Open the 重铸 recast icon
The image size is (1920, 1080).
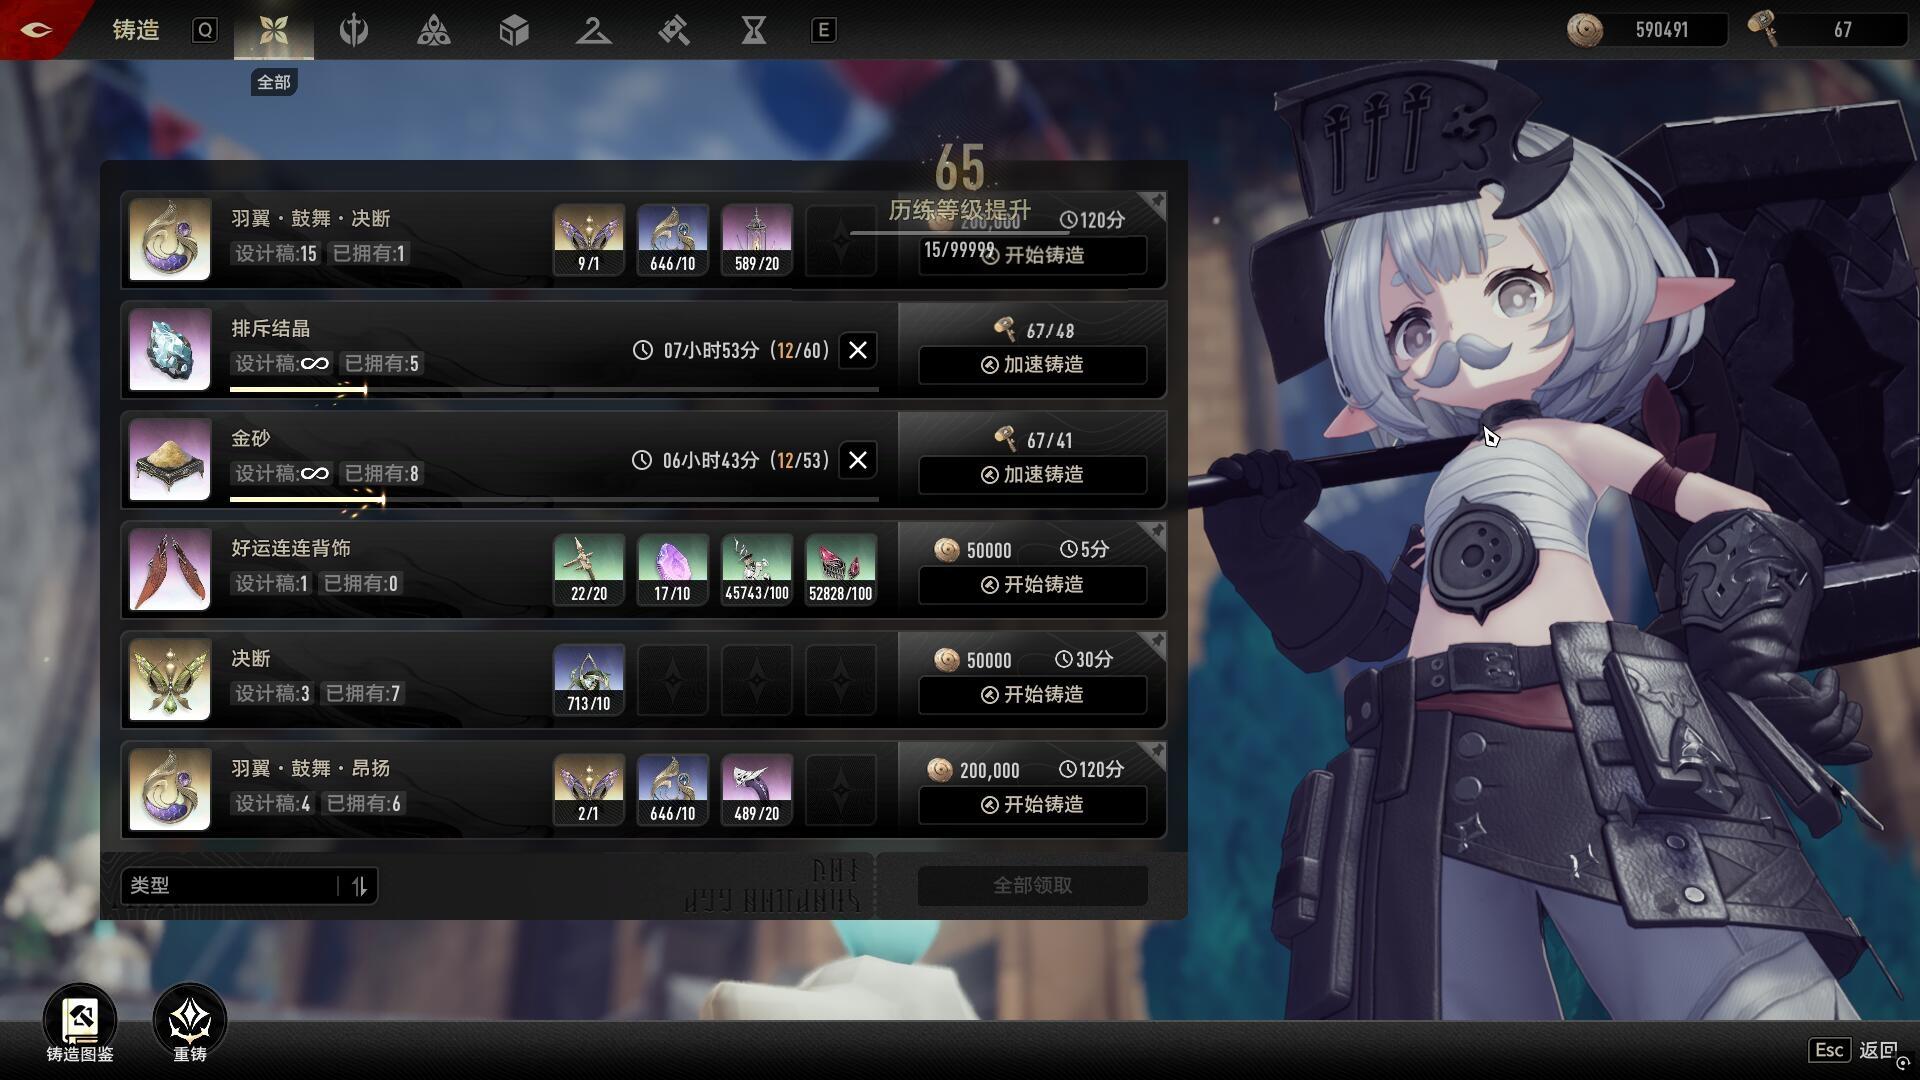(189, 1021)
